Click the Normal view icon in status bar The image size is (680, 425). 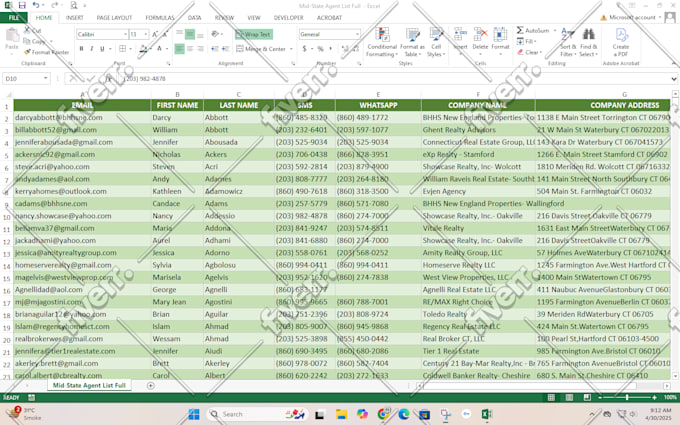(551, 397)
